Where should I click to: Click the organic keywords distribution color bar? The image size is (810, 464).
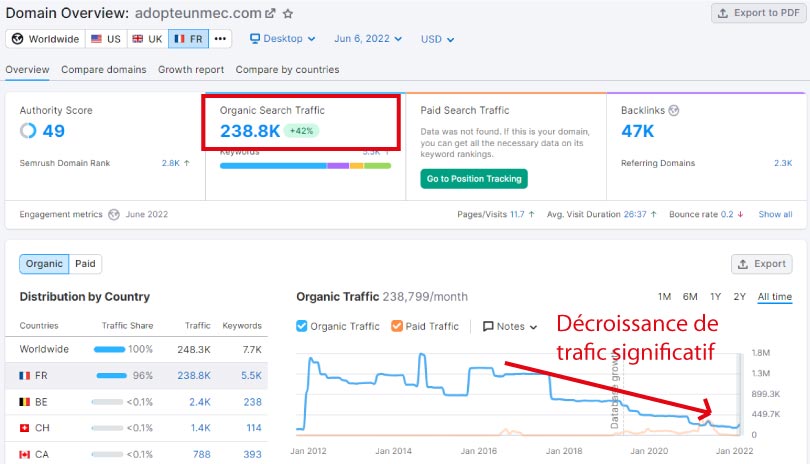(x=305, y=166)
